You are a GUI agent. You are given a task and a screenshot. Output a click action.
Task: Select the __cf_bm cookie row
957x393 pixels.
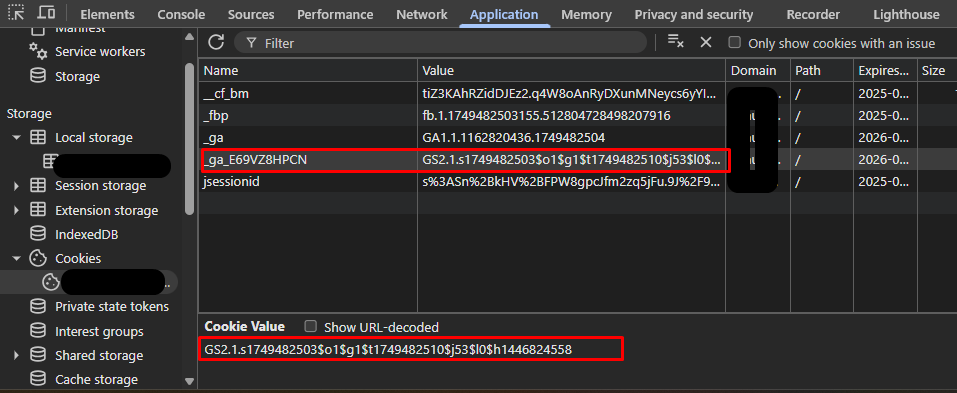(578, 93)
